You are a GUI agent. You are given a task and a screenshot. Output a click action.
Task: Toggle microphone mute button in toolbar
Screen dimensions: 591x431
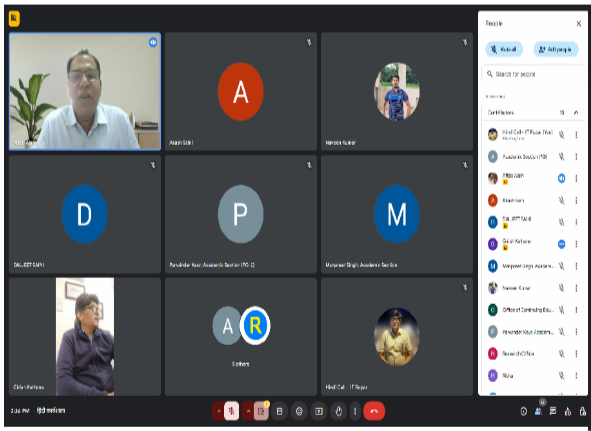click(x=231, y=411)
